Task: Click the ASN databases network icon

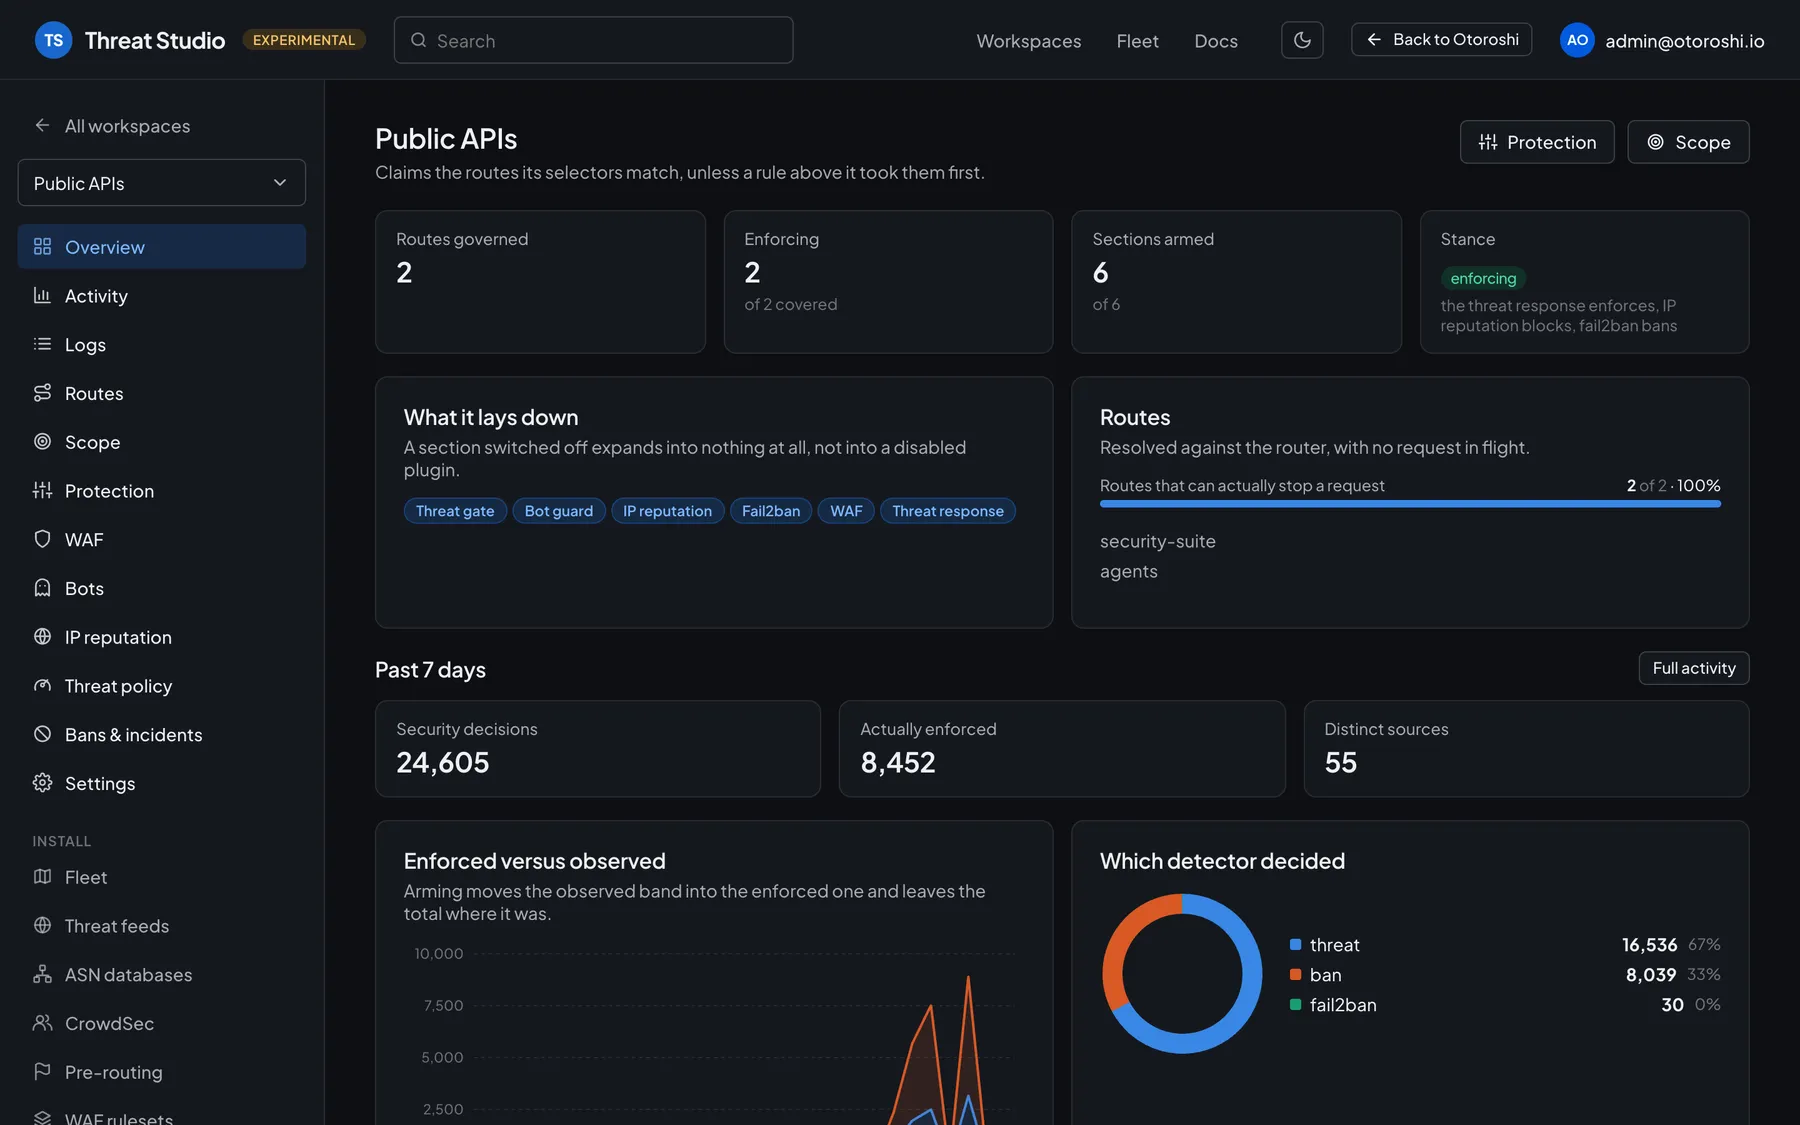Action: (x=42, y=974)
